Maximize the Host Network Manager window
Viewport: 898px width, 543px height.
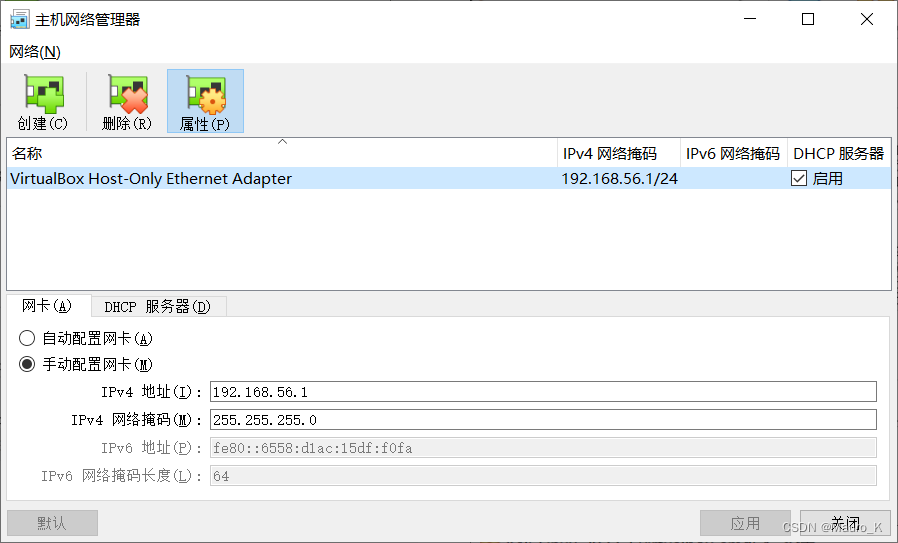click(808, 19)
